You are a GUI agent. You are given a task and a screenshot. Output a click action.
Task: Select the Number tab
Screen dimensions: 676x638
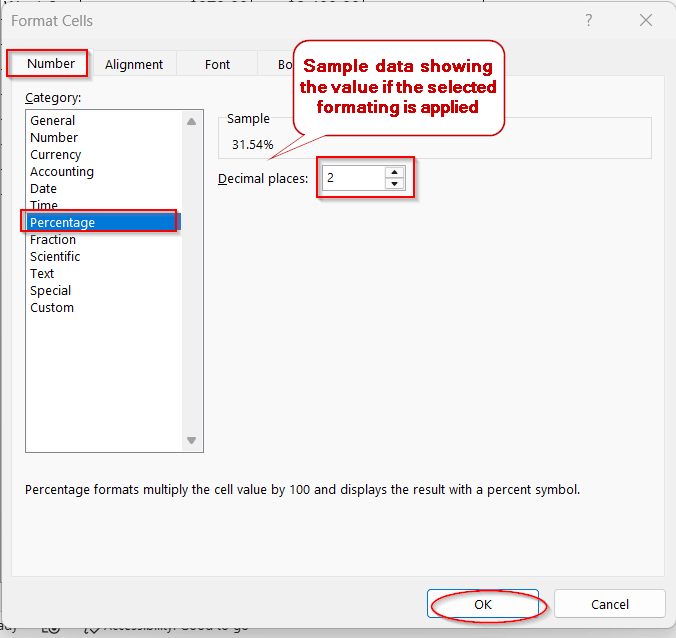click(x=51, y=63)
